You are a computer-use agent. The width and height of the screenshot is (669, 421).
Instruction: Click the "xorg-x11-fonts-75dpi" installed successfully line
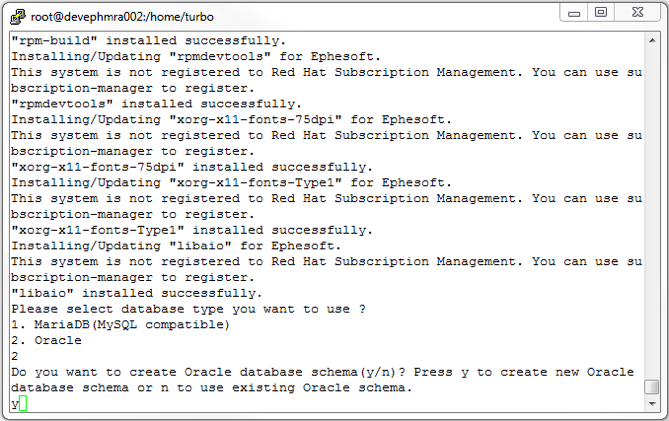tap(192, 167)
